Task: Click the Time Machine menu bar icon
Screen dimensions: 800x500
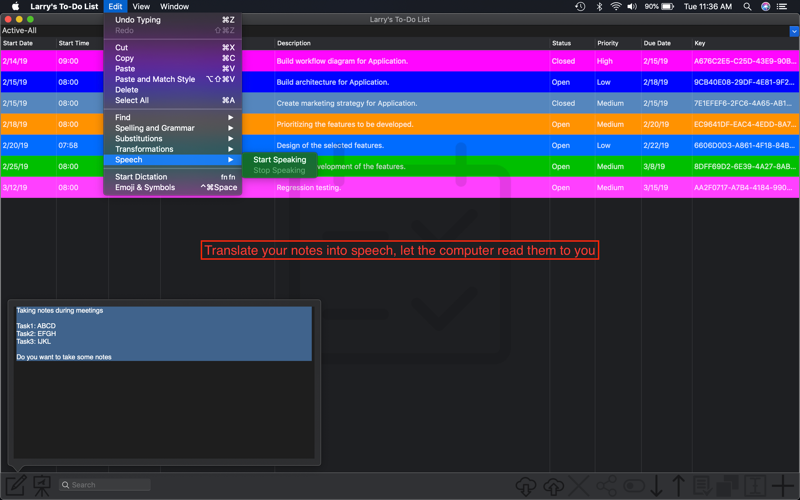Action: [580, 7]
